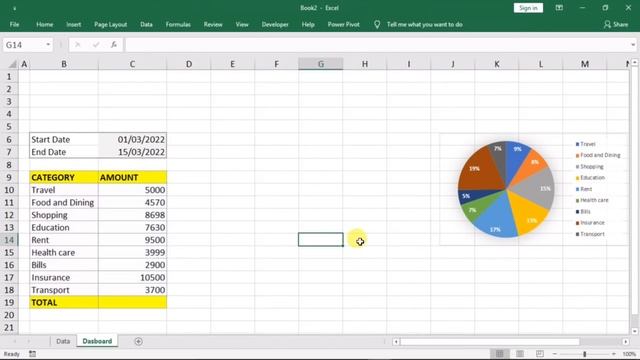Viewport: 640px width, 360px height.
Task: Click the Travel legend entry
Action: 586,144
